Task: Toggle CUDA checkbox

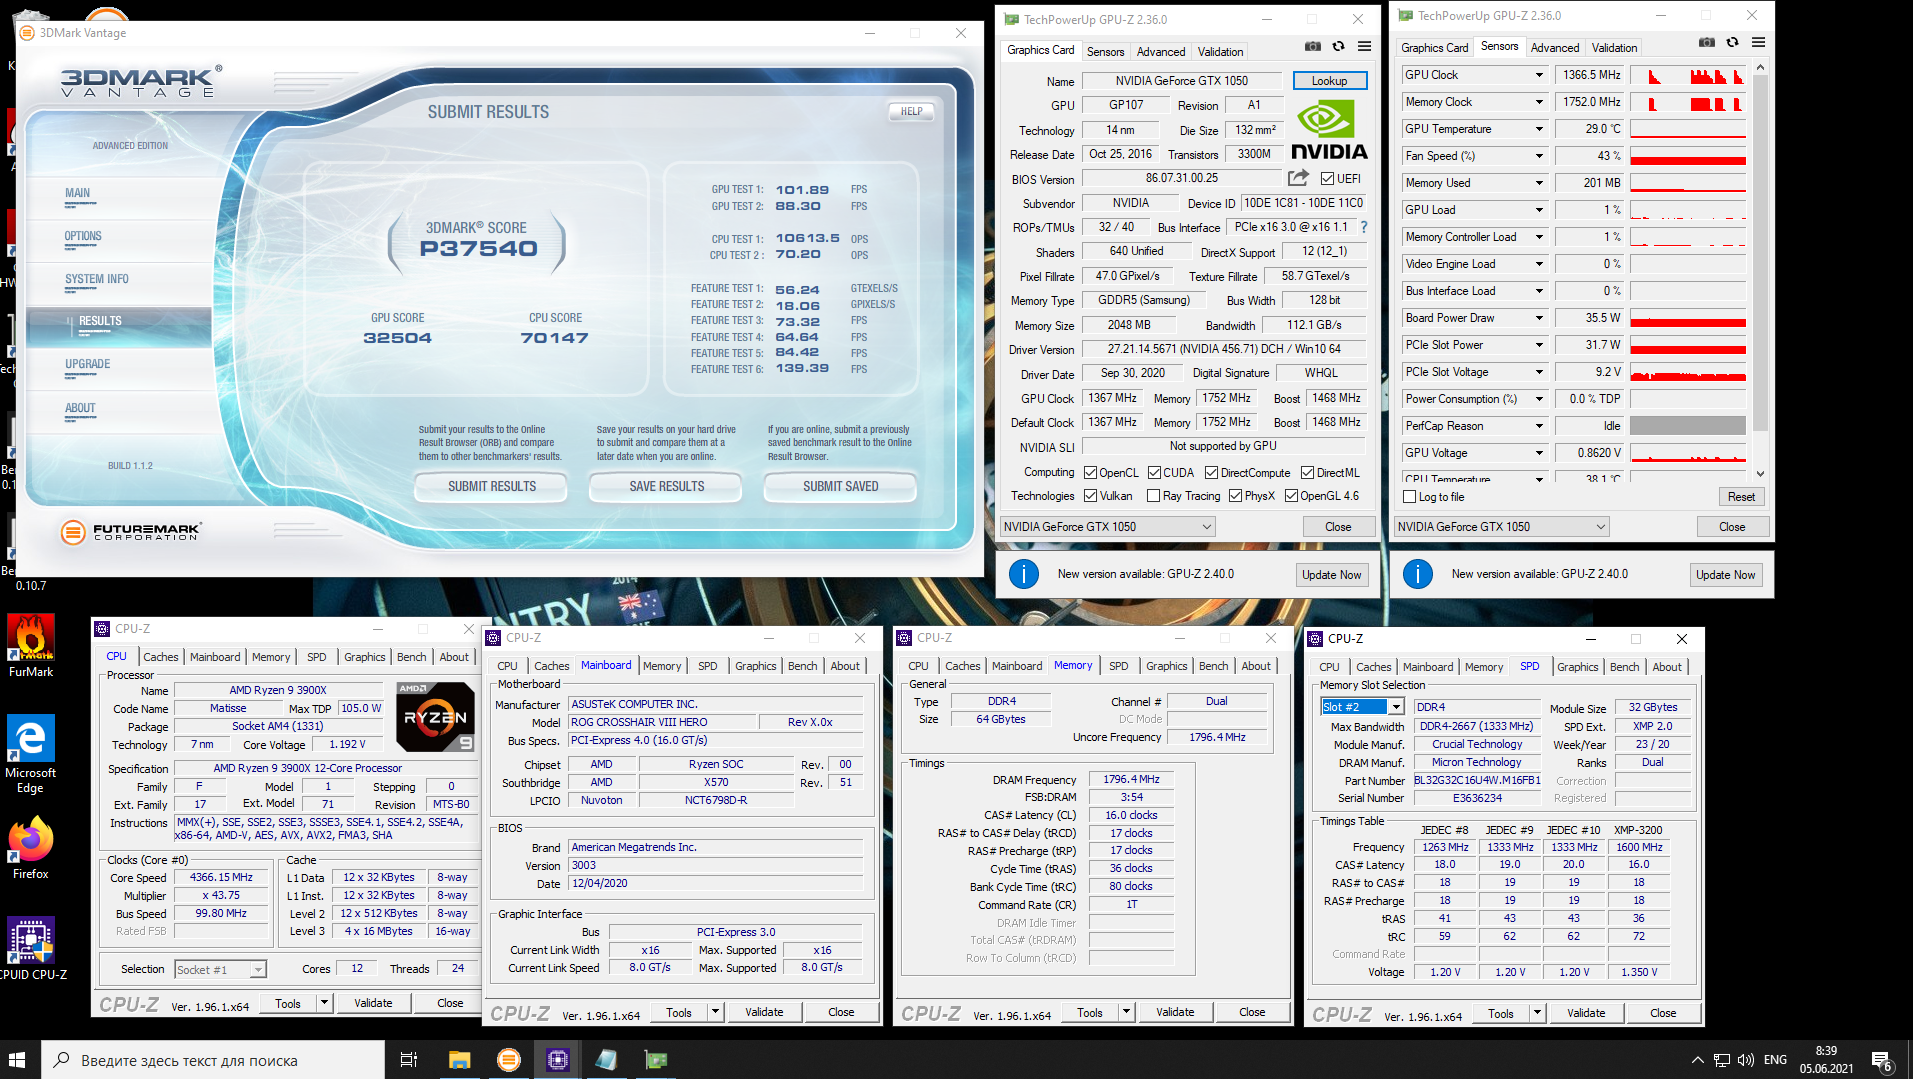Action: point(1154,473)
